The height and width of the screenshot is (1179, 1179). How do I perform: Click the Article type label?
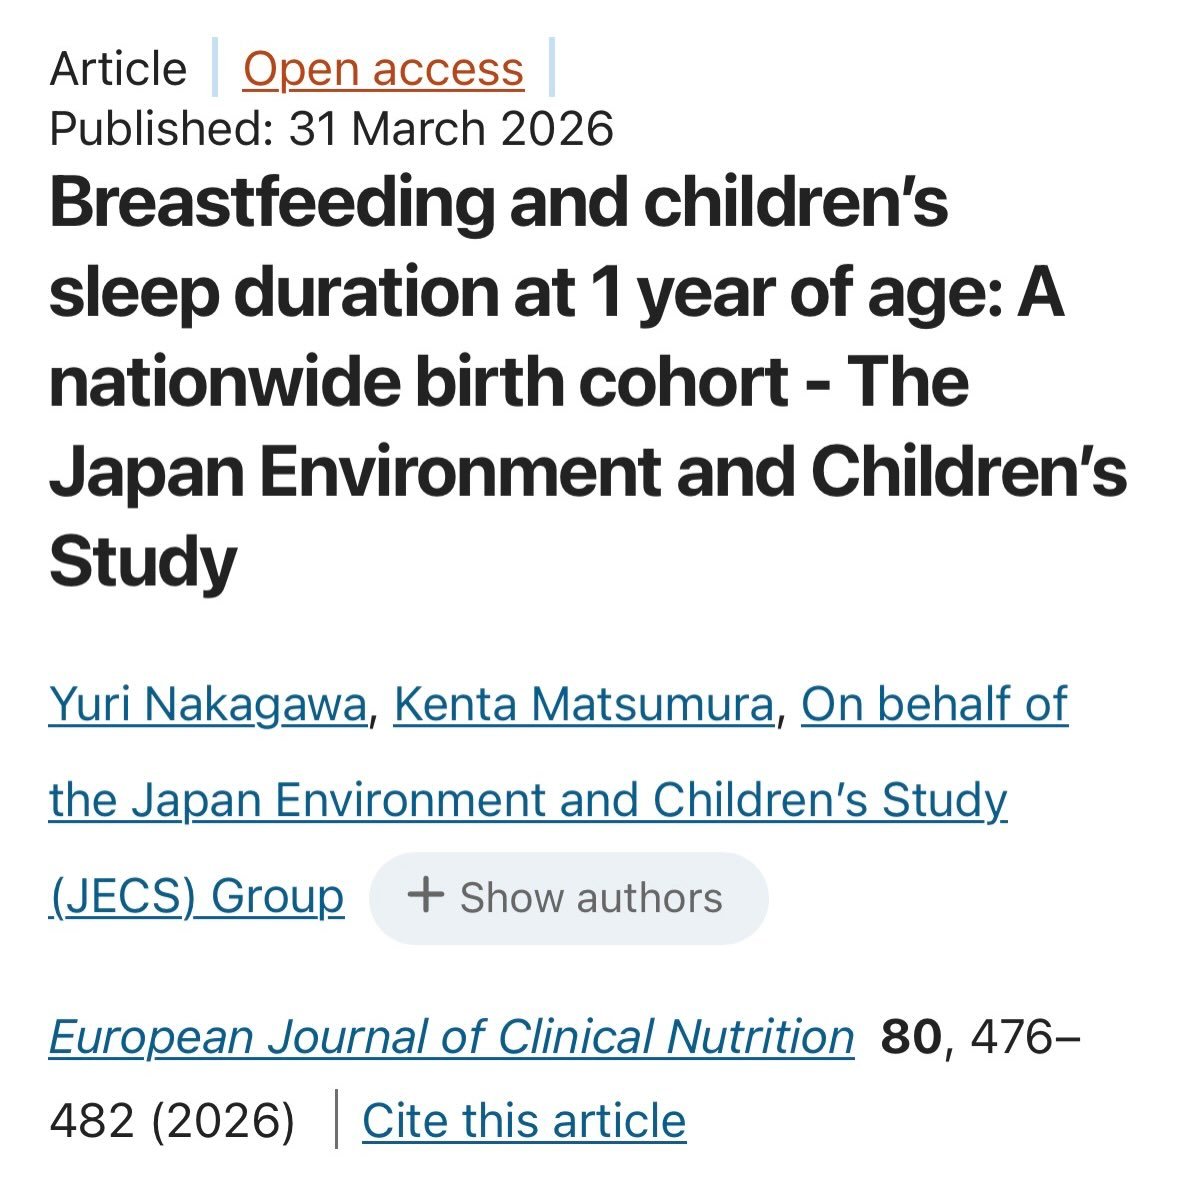coord(118,69)
